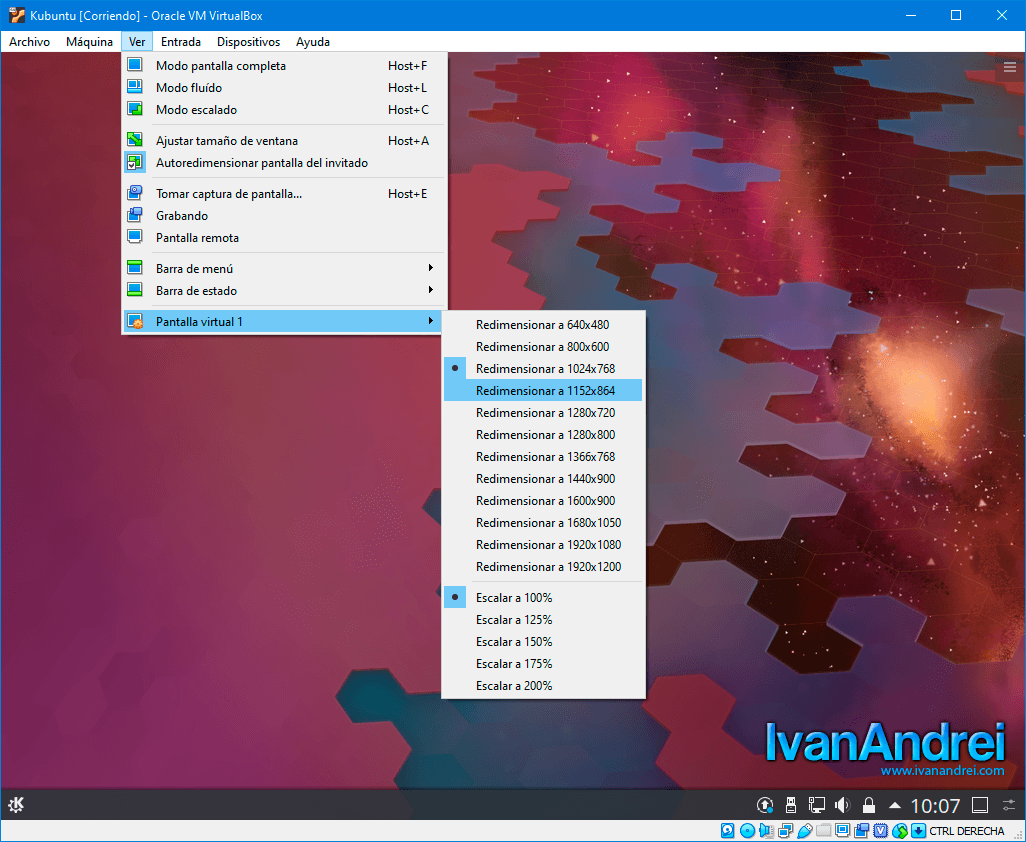Expand the Barra de menú submenu
The width and height of the screenshot is (1026, 842).
coord(284,269)
